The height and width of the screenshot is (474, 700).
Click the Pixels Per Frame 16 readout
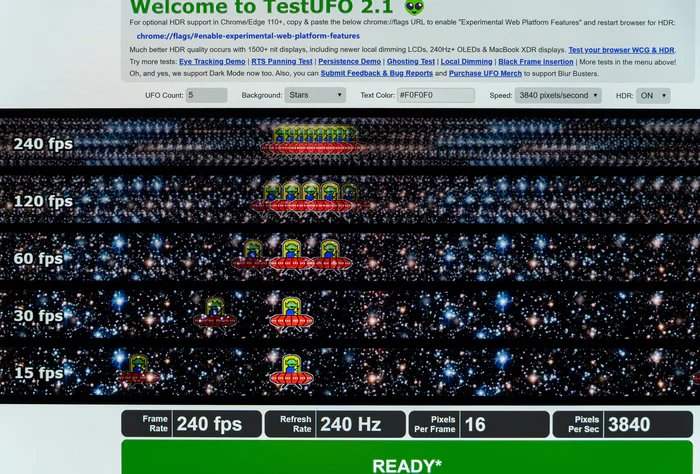pos(479,424)
